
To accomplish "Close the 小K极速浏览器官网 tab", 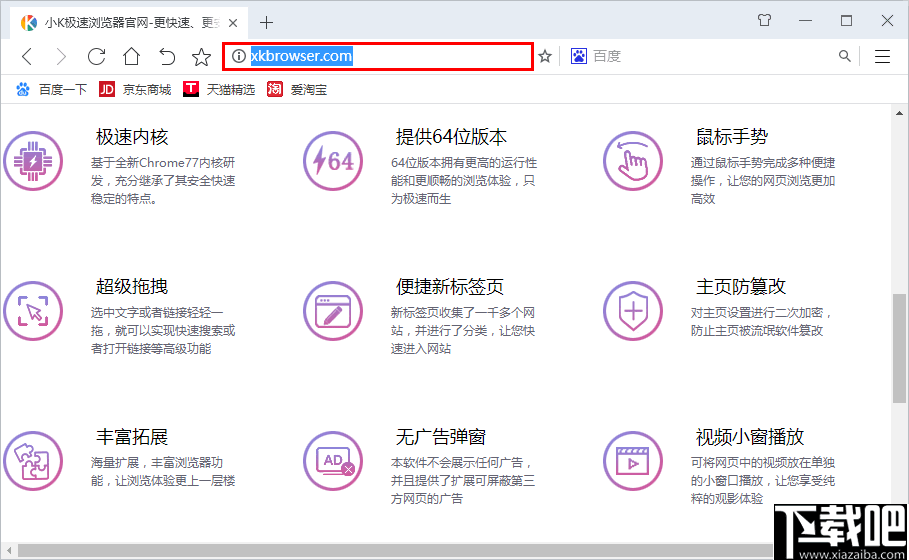I will (x=233, y=23).
